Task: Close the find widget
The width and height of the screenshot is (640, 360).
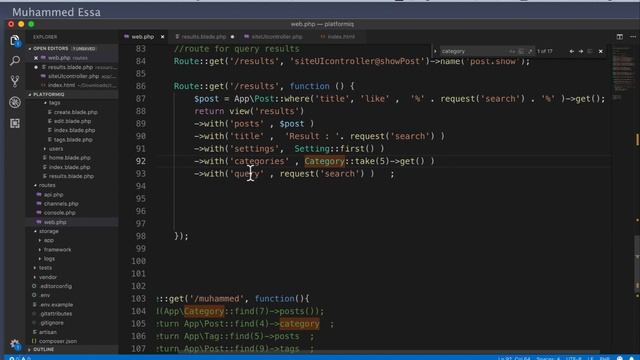Action: click(x=600, y=51)
